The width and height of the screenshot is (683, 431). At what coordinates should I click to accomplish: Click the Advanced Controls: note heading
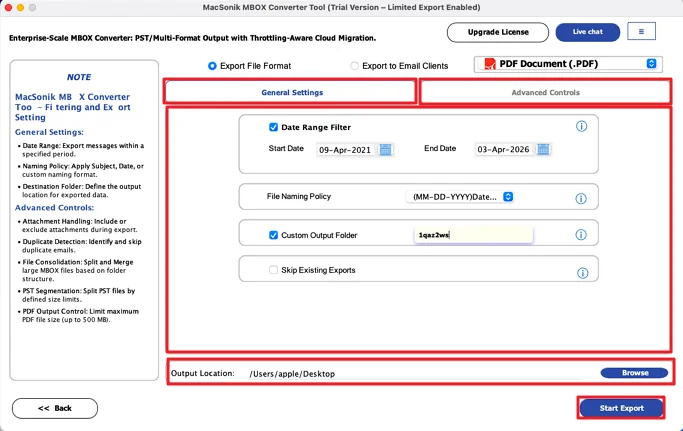[x=54, y=207]
